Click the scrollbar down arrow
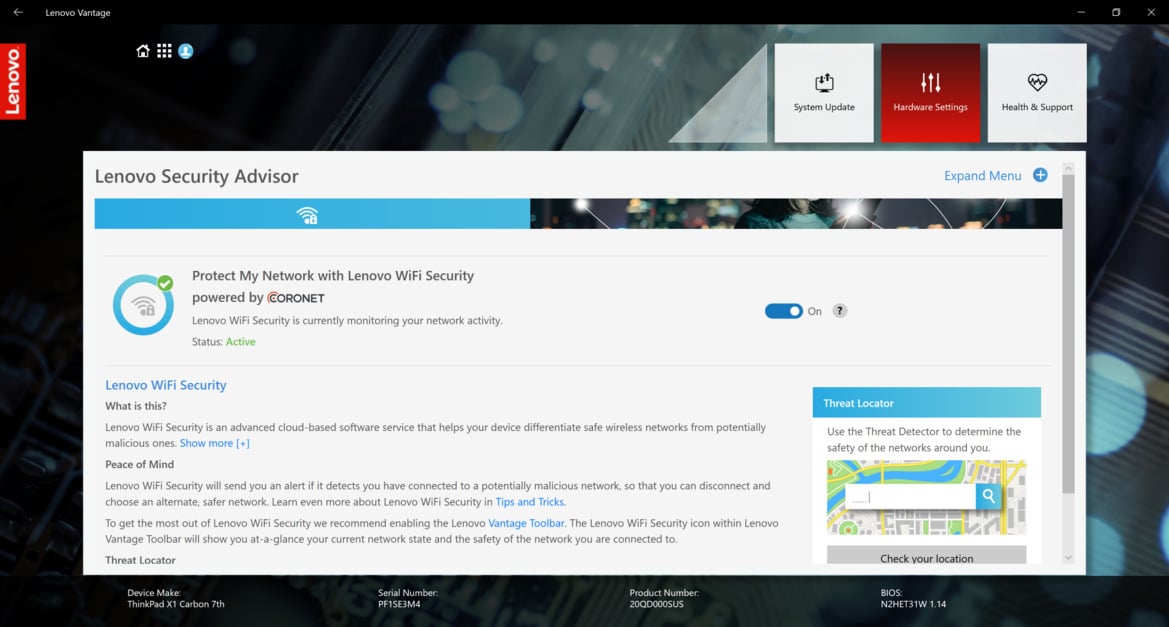This screenshot has width=1169, height=627. [x=1068, y=558]
